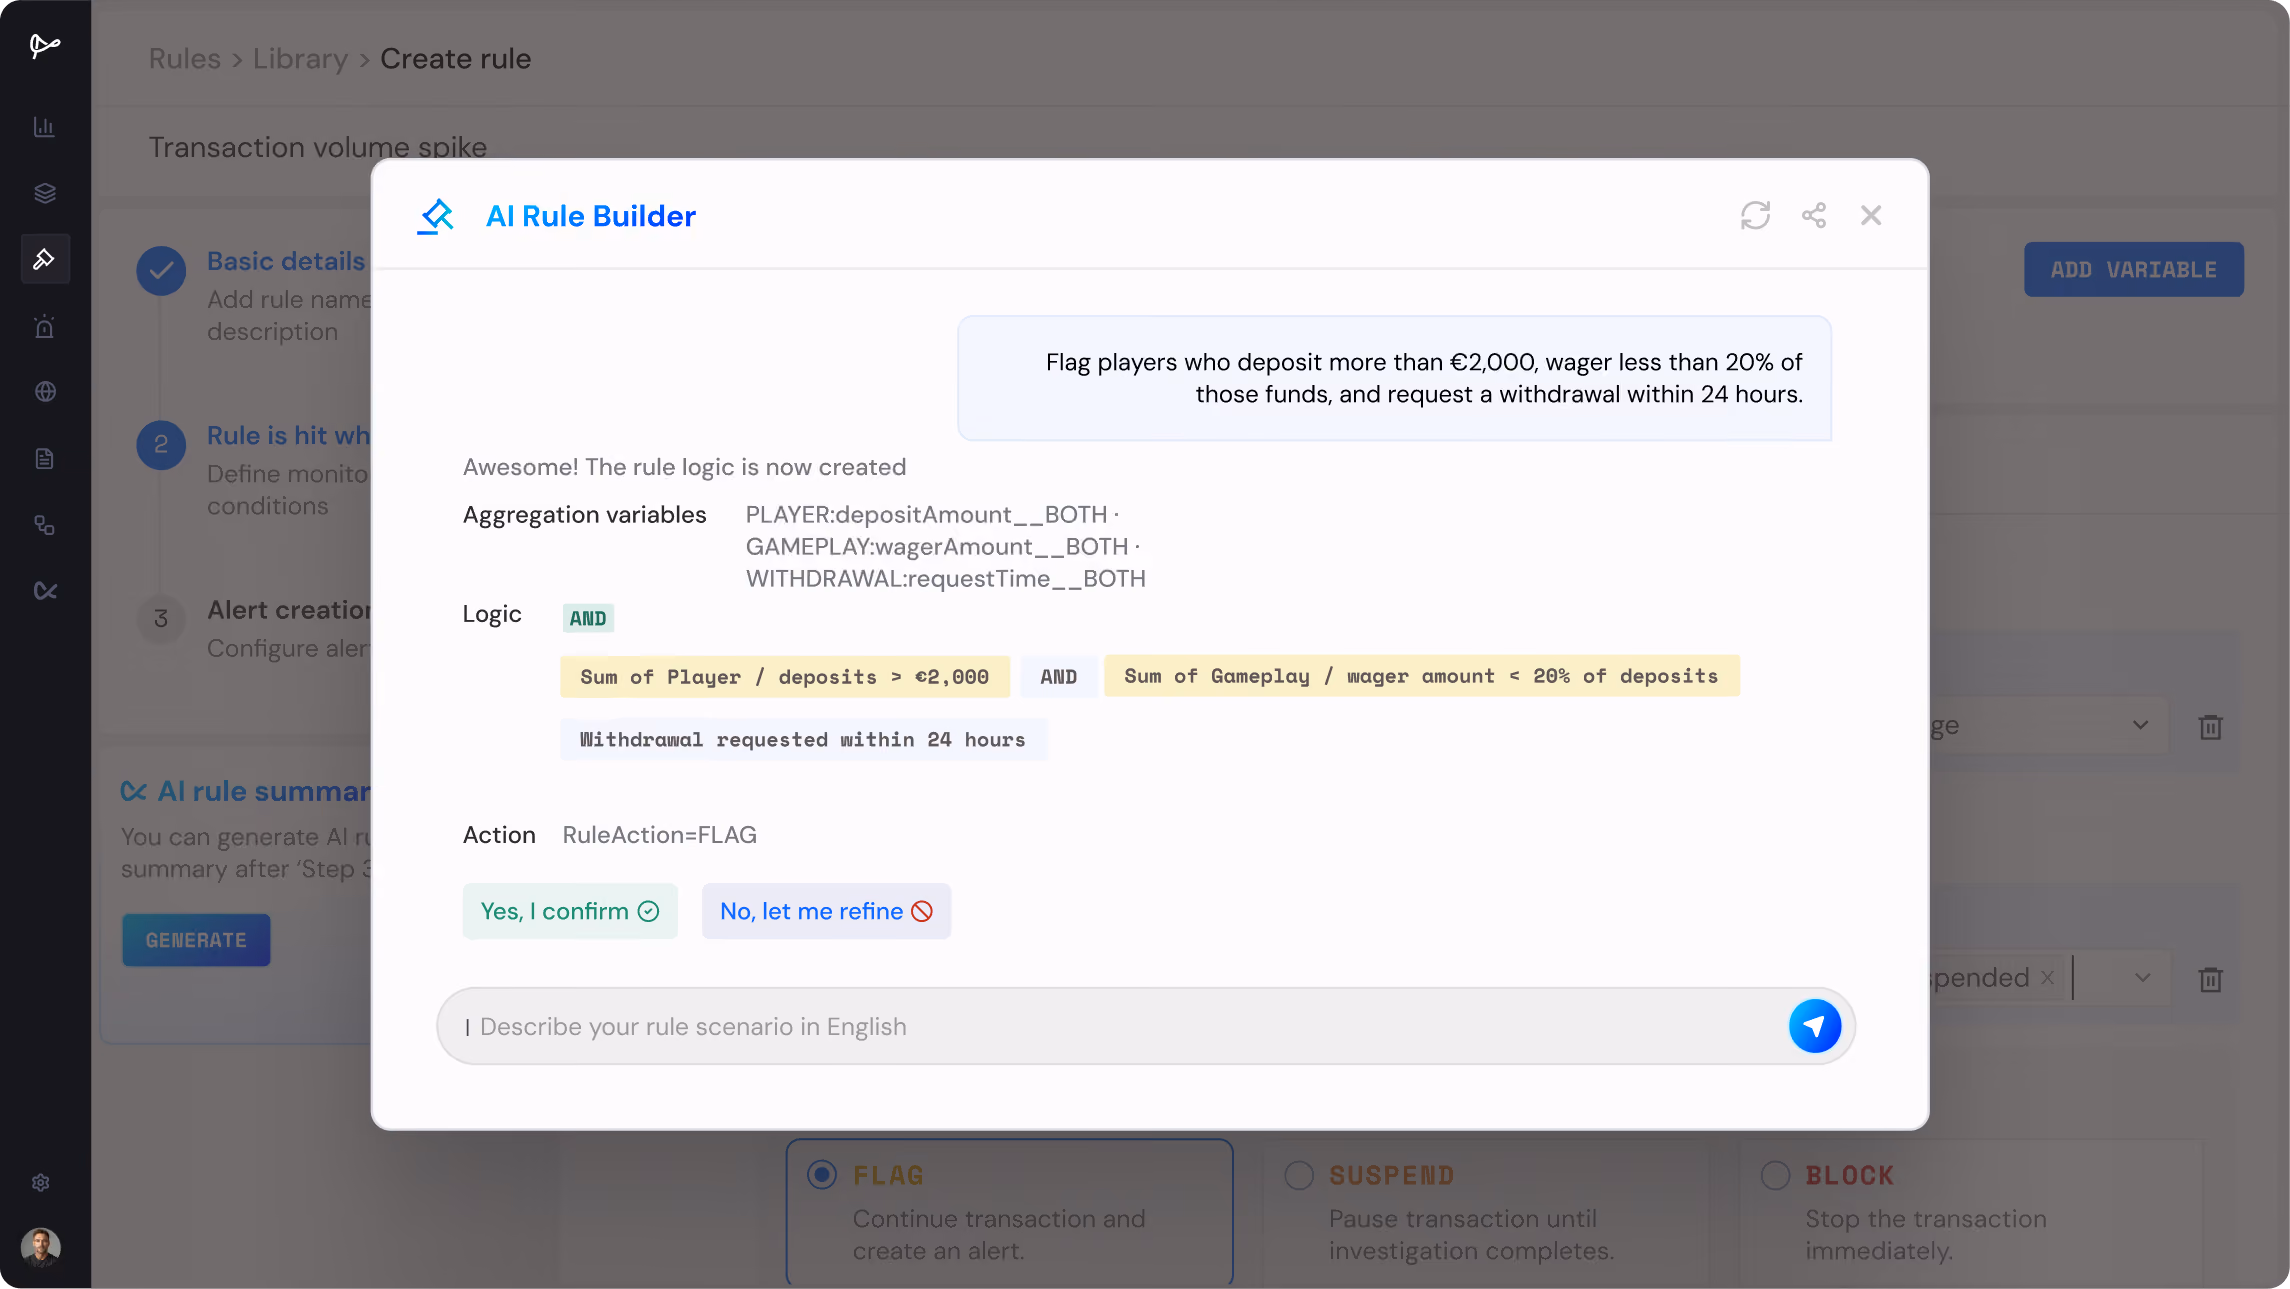This screenshot has width=2290, height=1289.
Task: Click 'WITHDRAWAL:requestTime__BOTH' variable text
Action: tap(945, 578)
